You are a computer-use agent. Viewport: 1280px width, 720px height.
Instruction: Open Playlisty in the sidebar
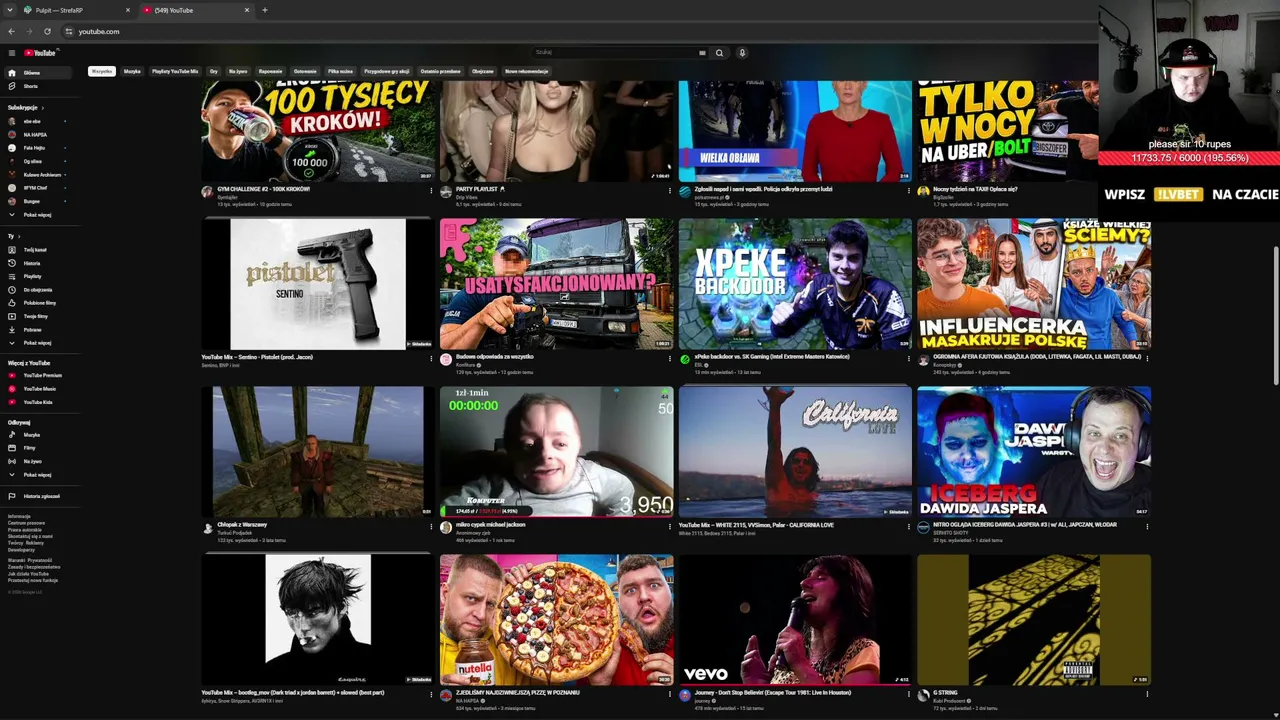pos(36,276)
